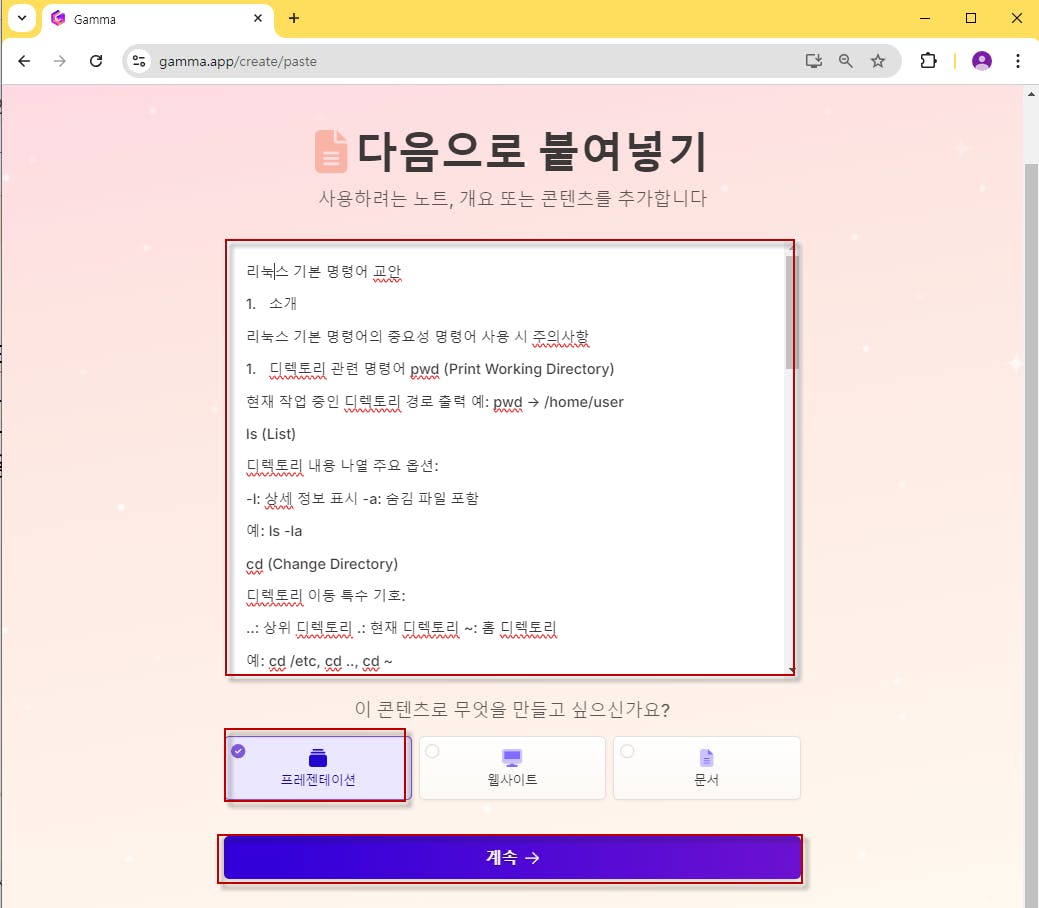Click the page scrollbar up arrow
This screenshot has width=1039, height=908.
click(1031, 94)
